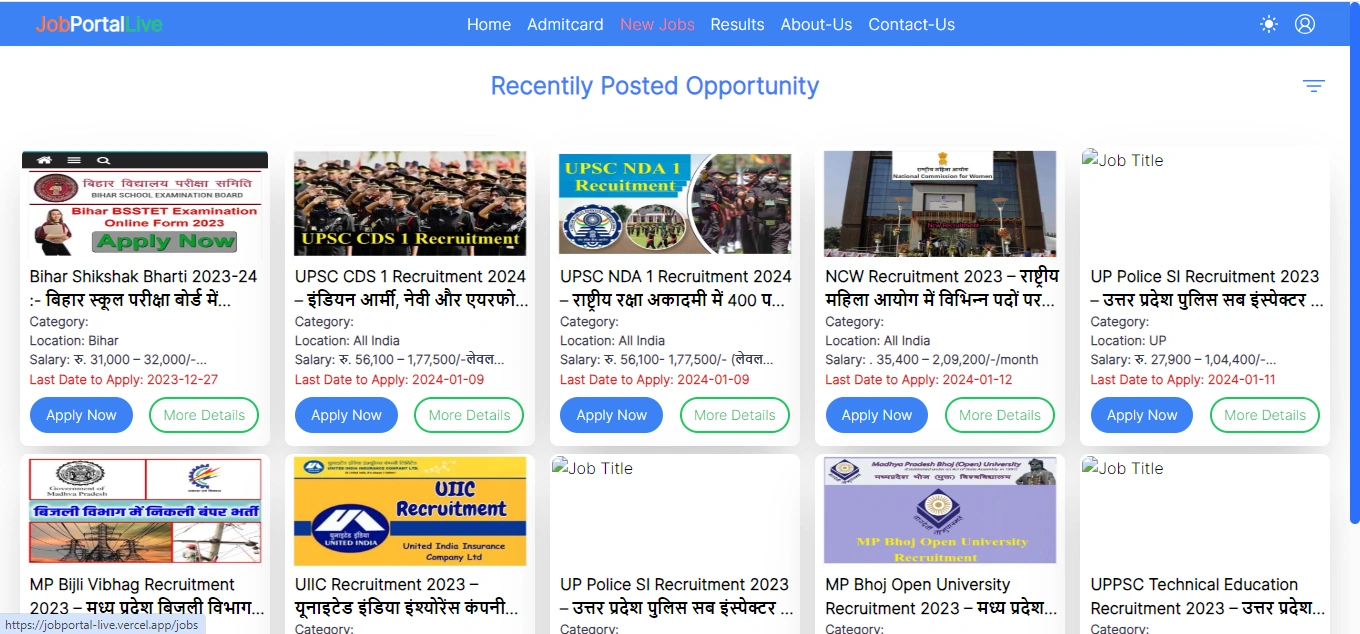Open the Contact-Us link

click(x=911, y=24)
